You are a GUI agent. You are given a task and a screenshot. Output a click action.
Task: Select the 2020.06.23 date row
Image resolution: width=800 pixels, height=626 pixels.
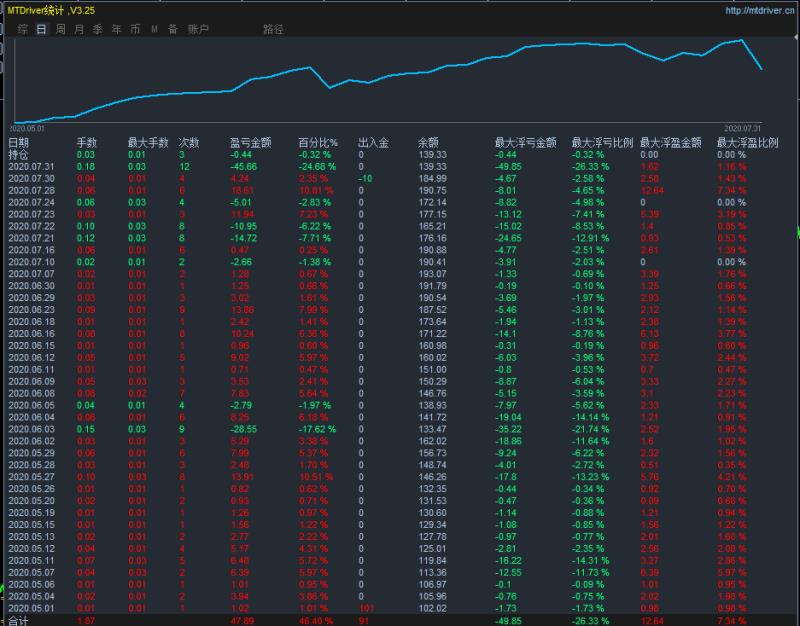[31, 310]
